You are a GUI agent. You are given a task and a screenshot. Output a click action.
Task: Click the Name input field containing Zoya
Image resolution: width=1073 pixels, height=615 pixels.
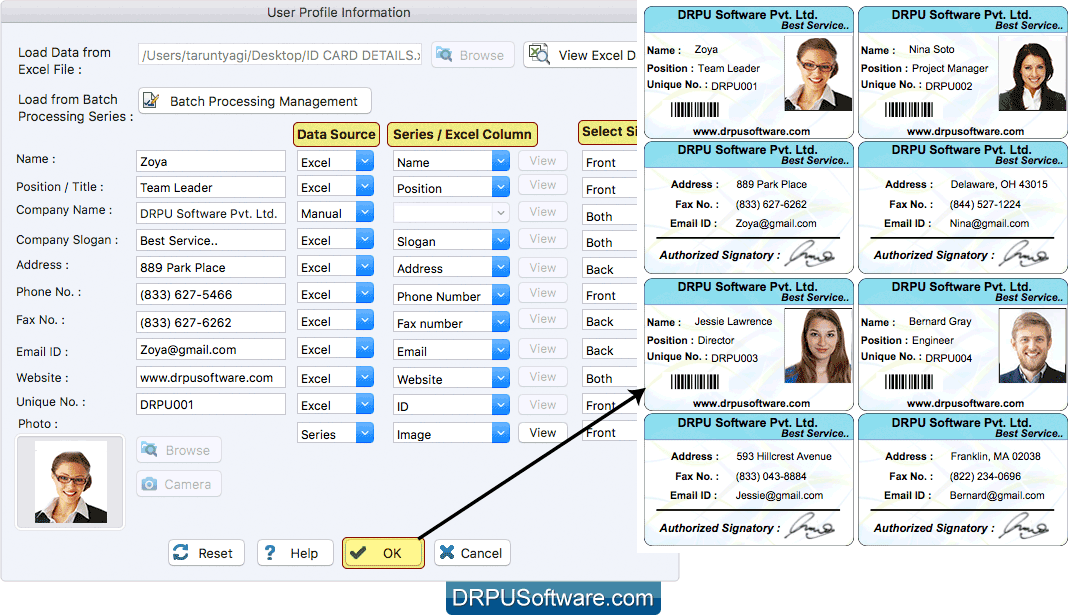click(211, 161)
